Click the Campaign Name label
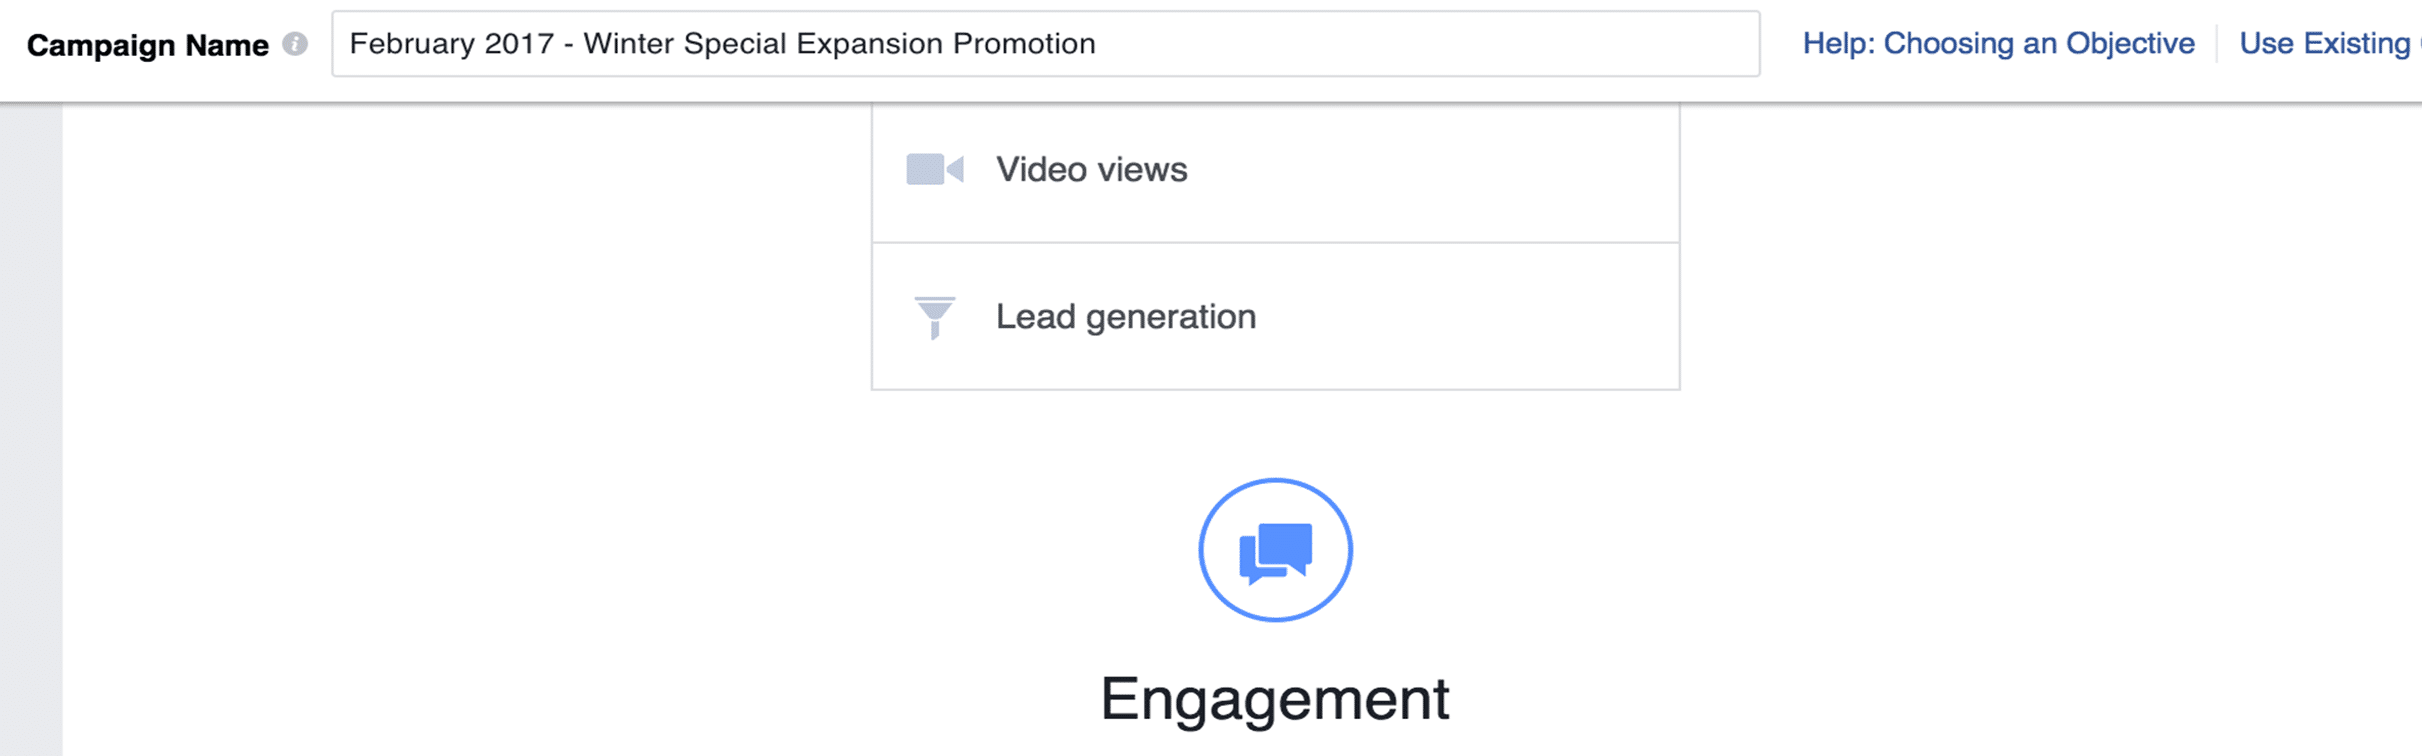This screenshot has width=2422, height=756. (148, 45)
